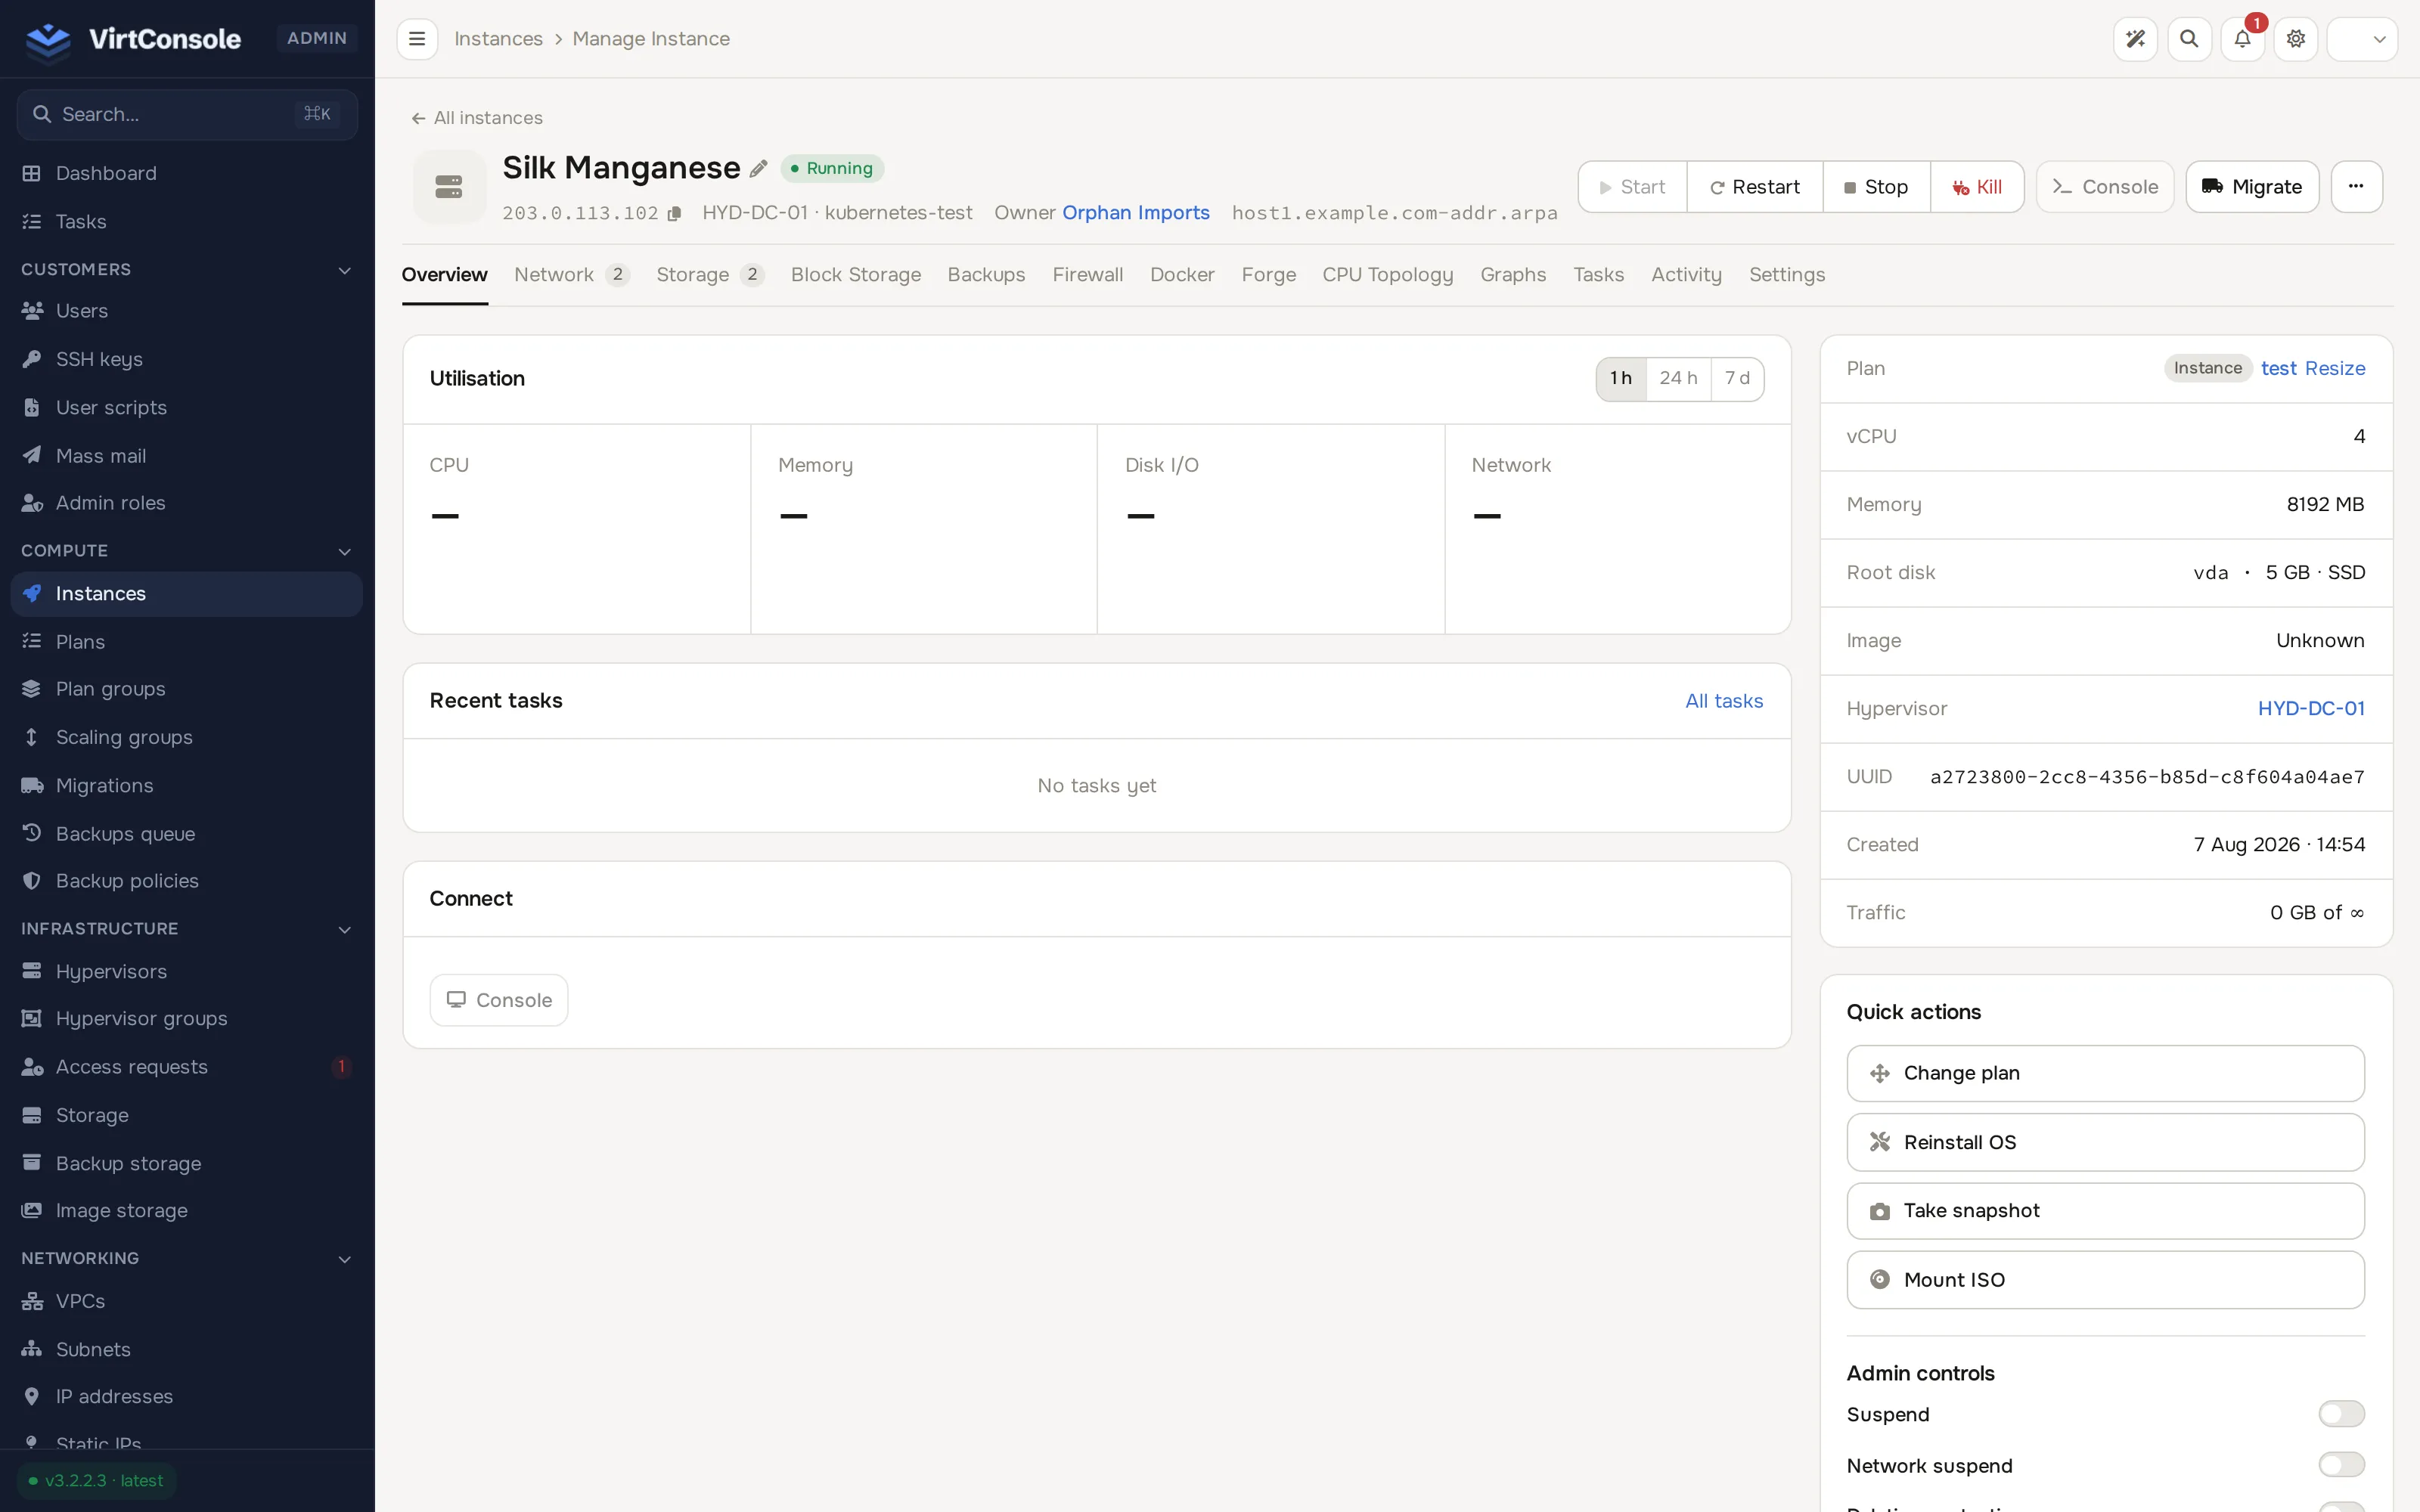Copy the IP address 203.0.113.102
Image resolution: width=2420 pixels, height=1512 pixels.
pyautogui.click(x=674, y=213)
